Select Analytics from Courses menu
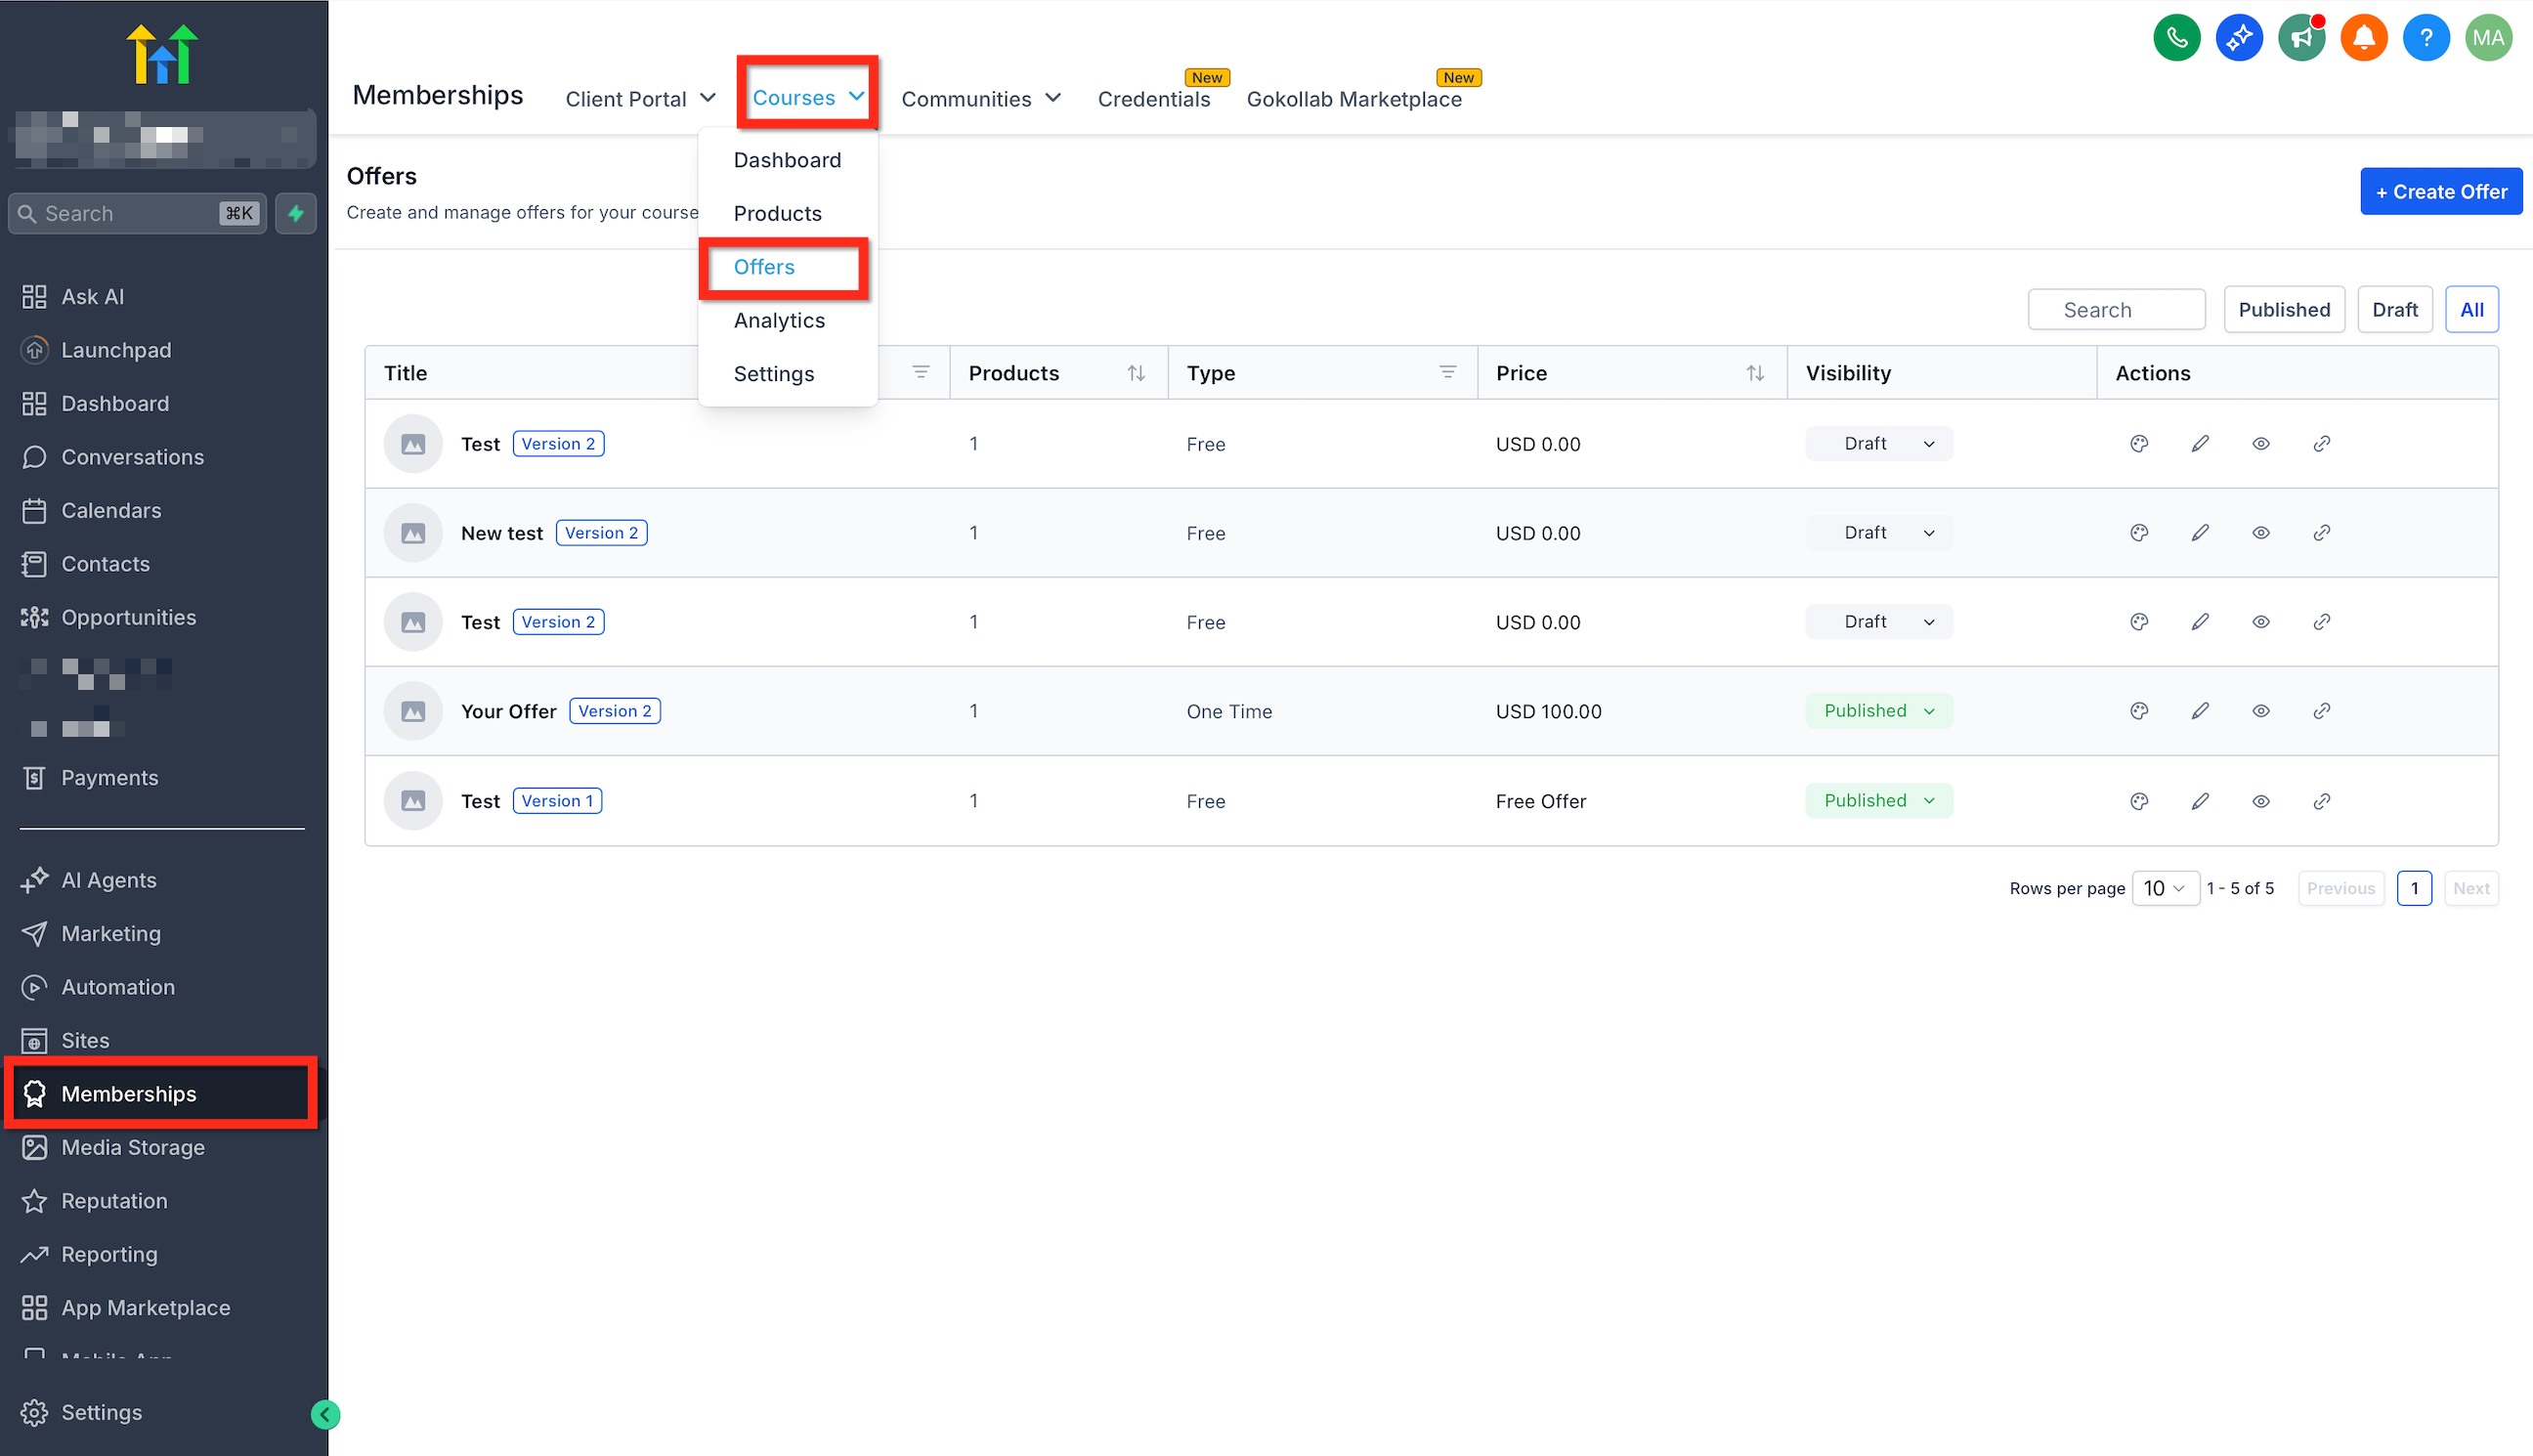This screenshot has width=2533, height=1456. (779, 320)
